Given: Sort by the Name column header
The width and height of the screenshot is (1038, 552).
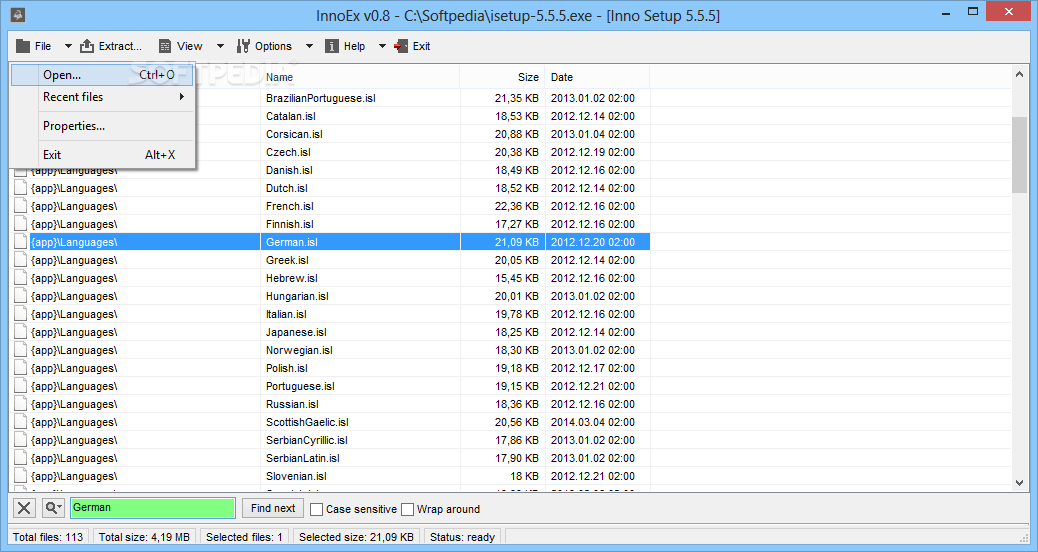Looking at the screenshot, I should click(360, 77).
